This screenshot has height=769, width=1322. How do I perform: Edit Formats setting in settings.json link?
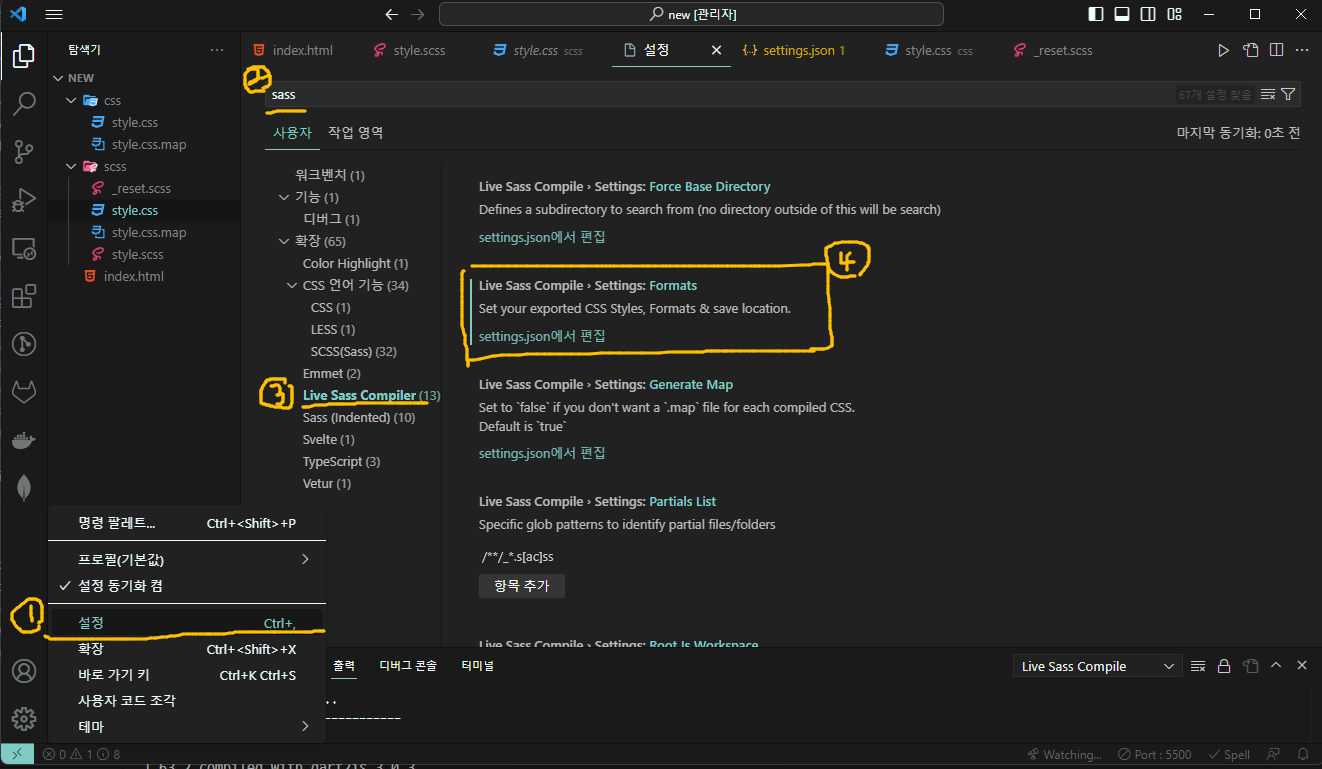tap(542, 336)
